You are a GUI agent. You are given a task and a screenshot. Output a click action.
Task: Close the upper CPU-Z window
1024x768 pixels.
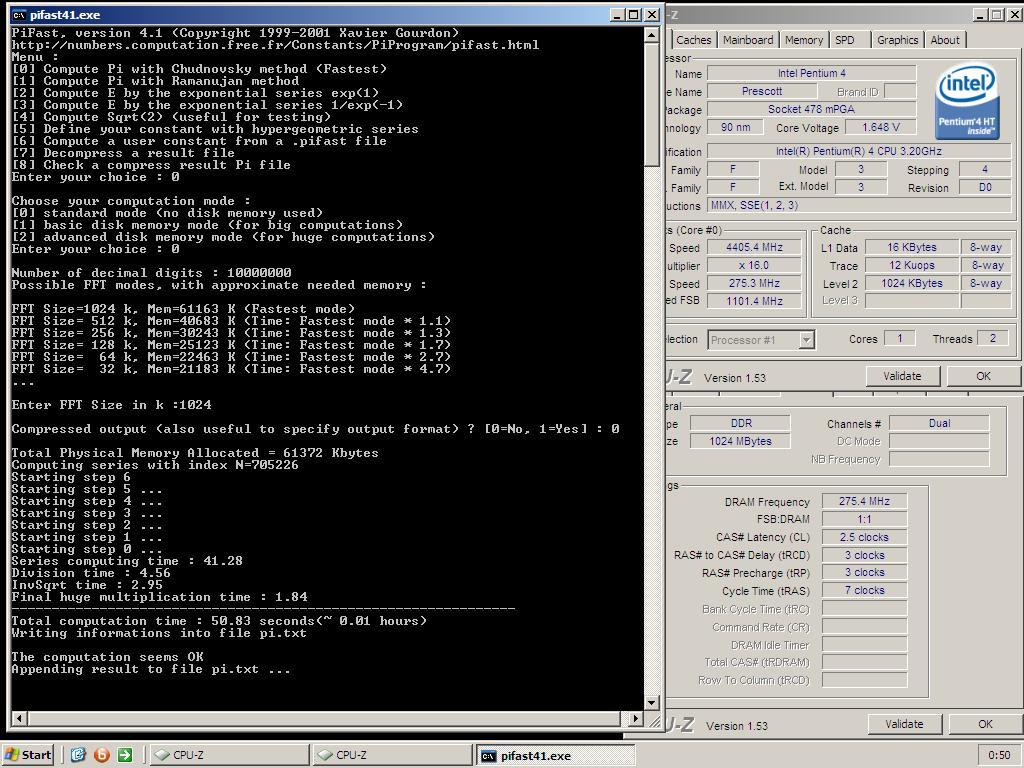pyautogui.click(x=1014, y=14)
